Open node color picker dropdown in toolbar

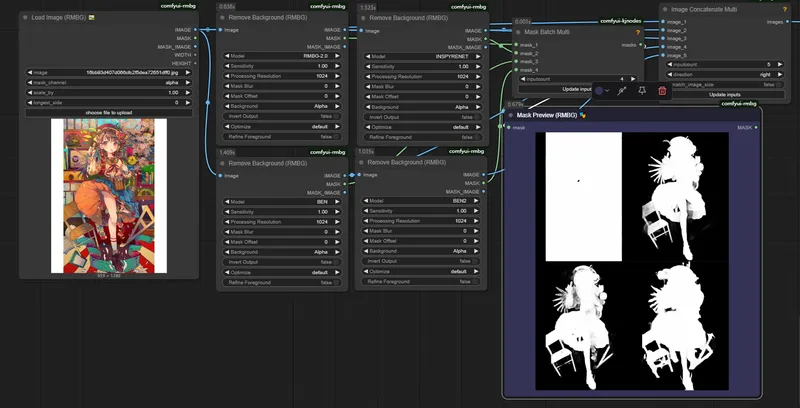[x=602, y=91]
